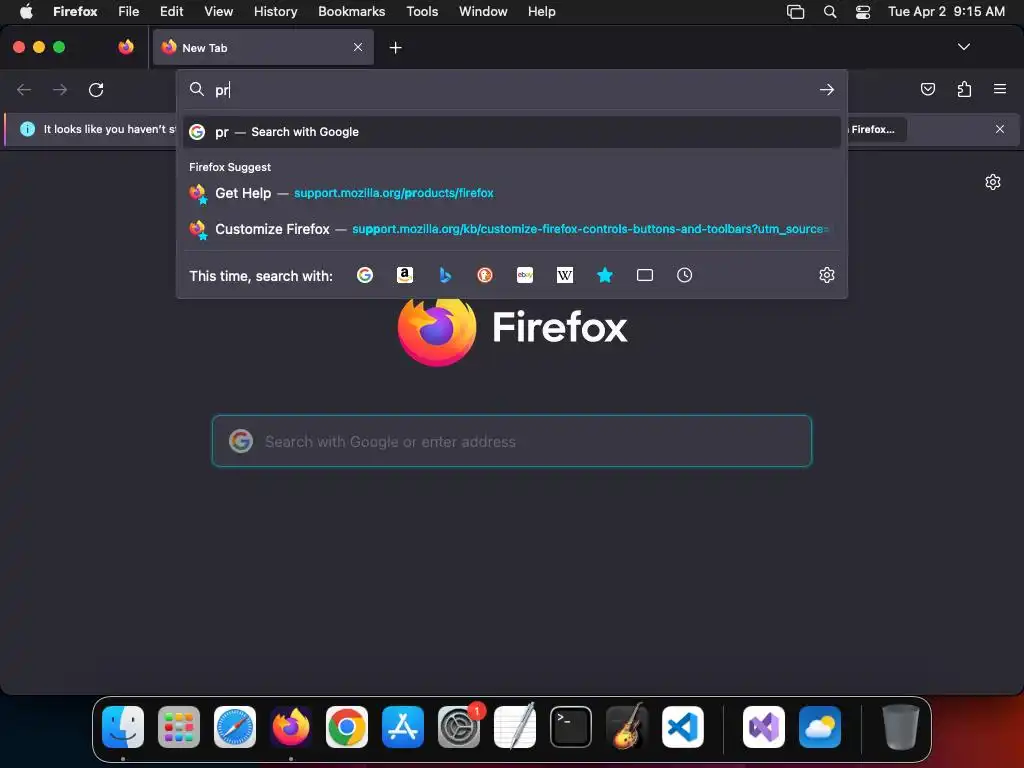Viewport: 1024px width, 768px height.
Task: Open the Tools menu
Action: click(x=422, y=12)
